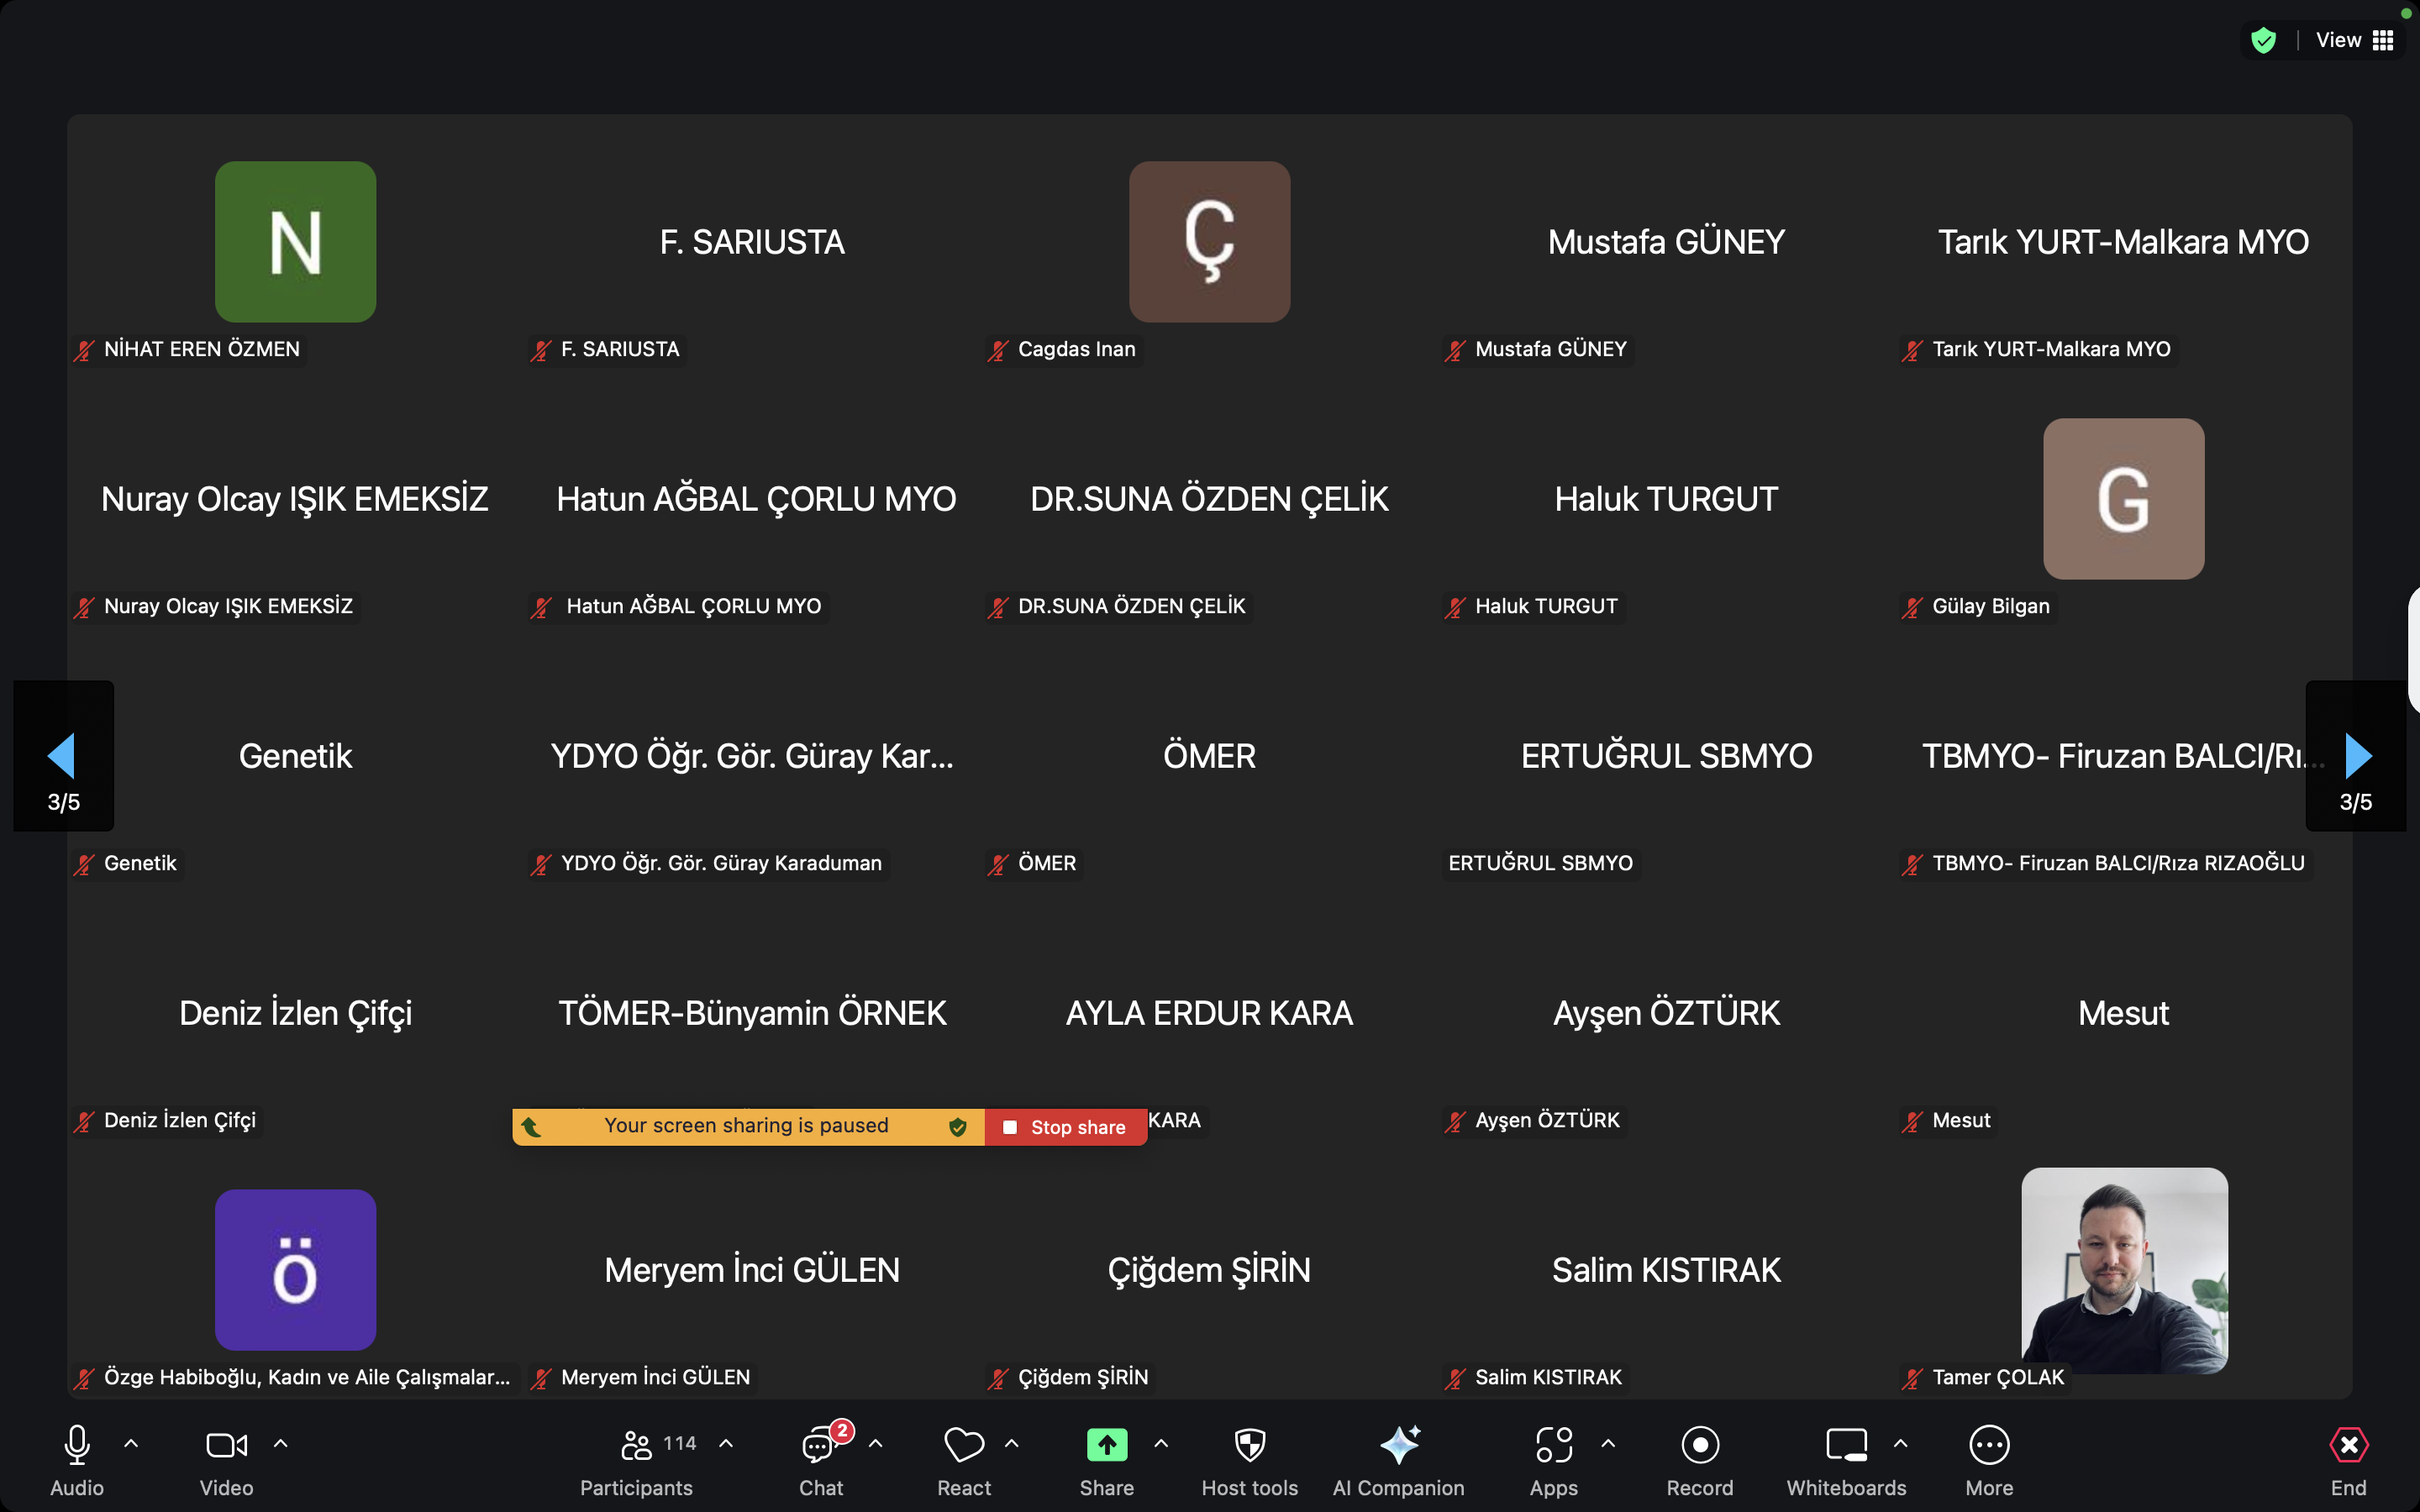
Task: Expand participants options chevron
Action: coord(726,1444)
